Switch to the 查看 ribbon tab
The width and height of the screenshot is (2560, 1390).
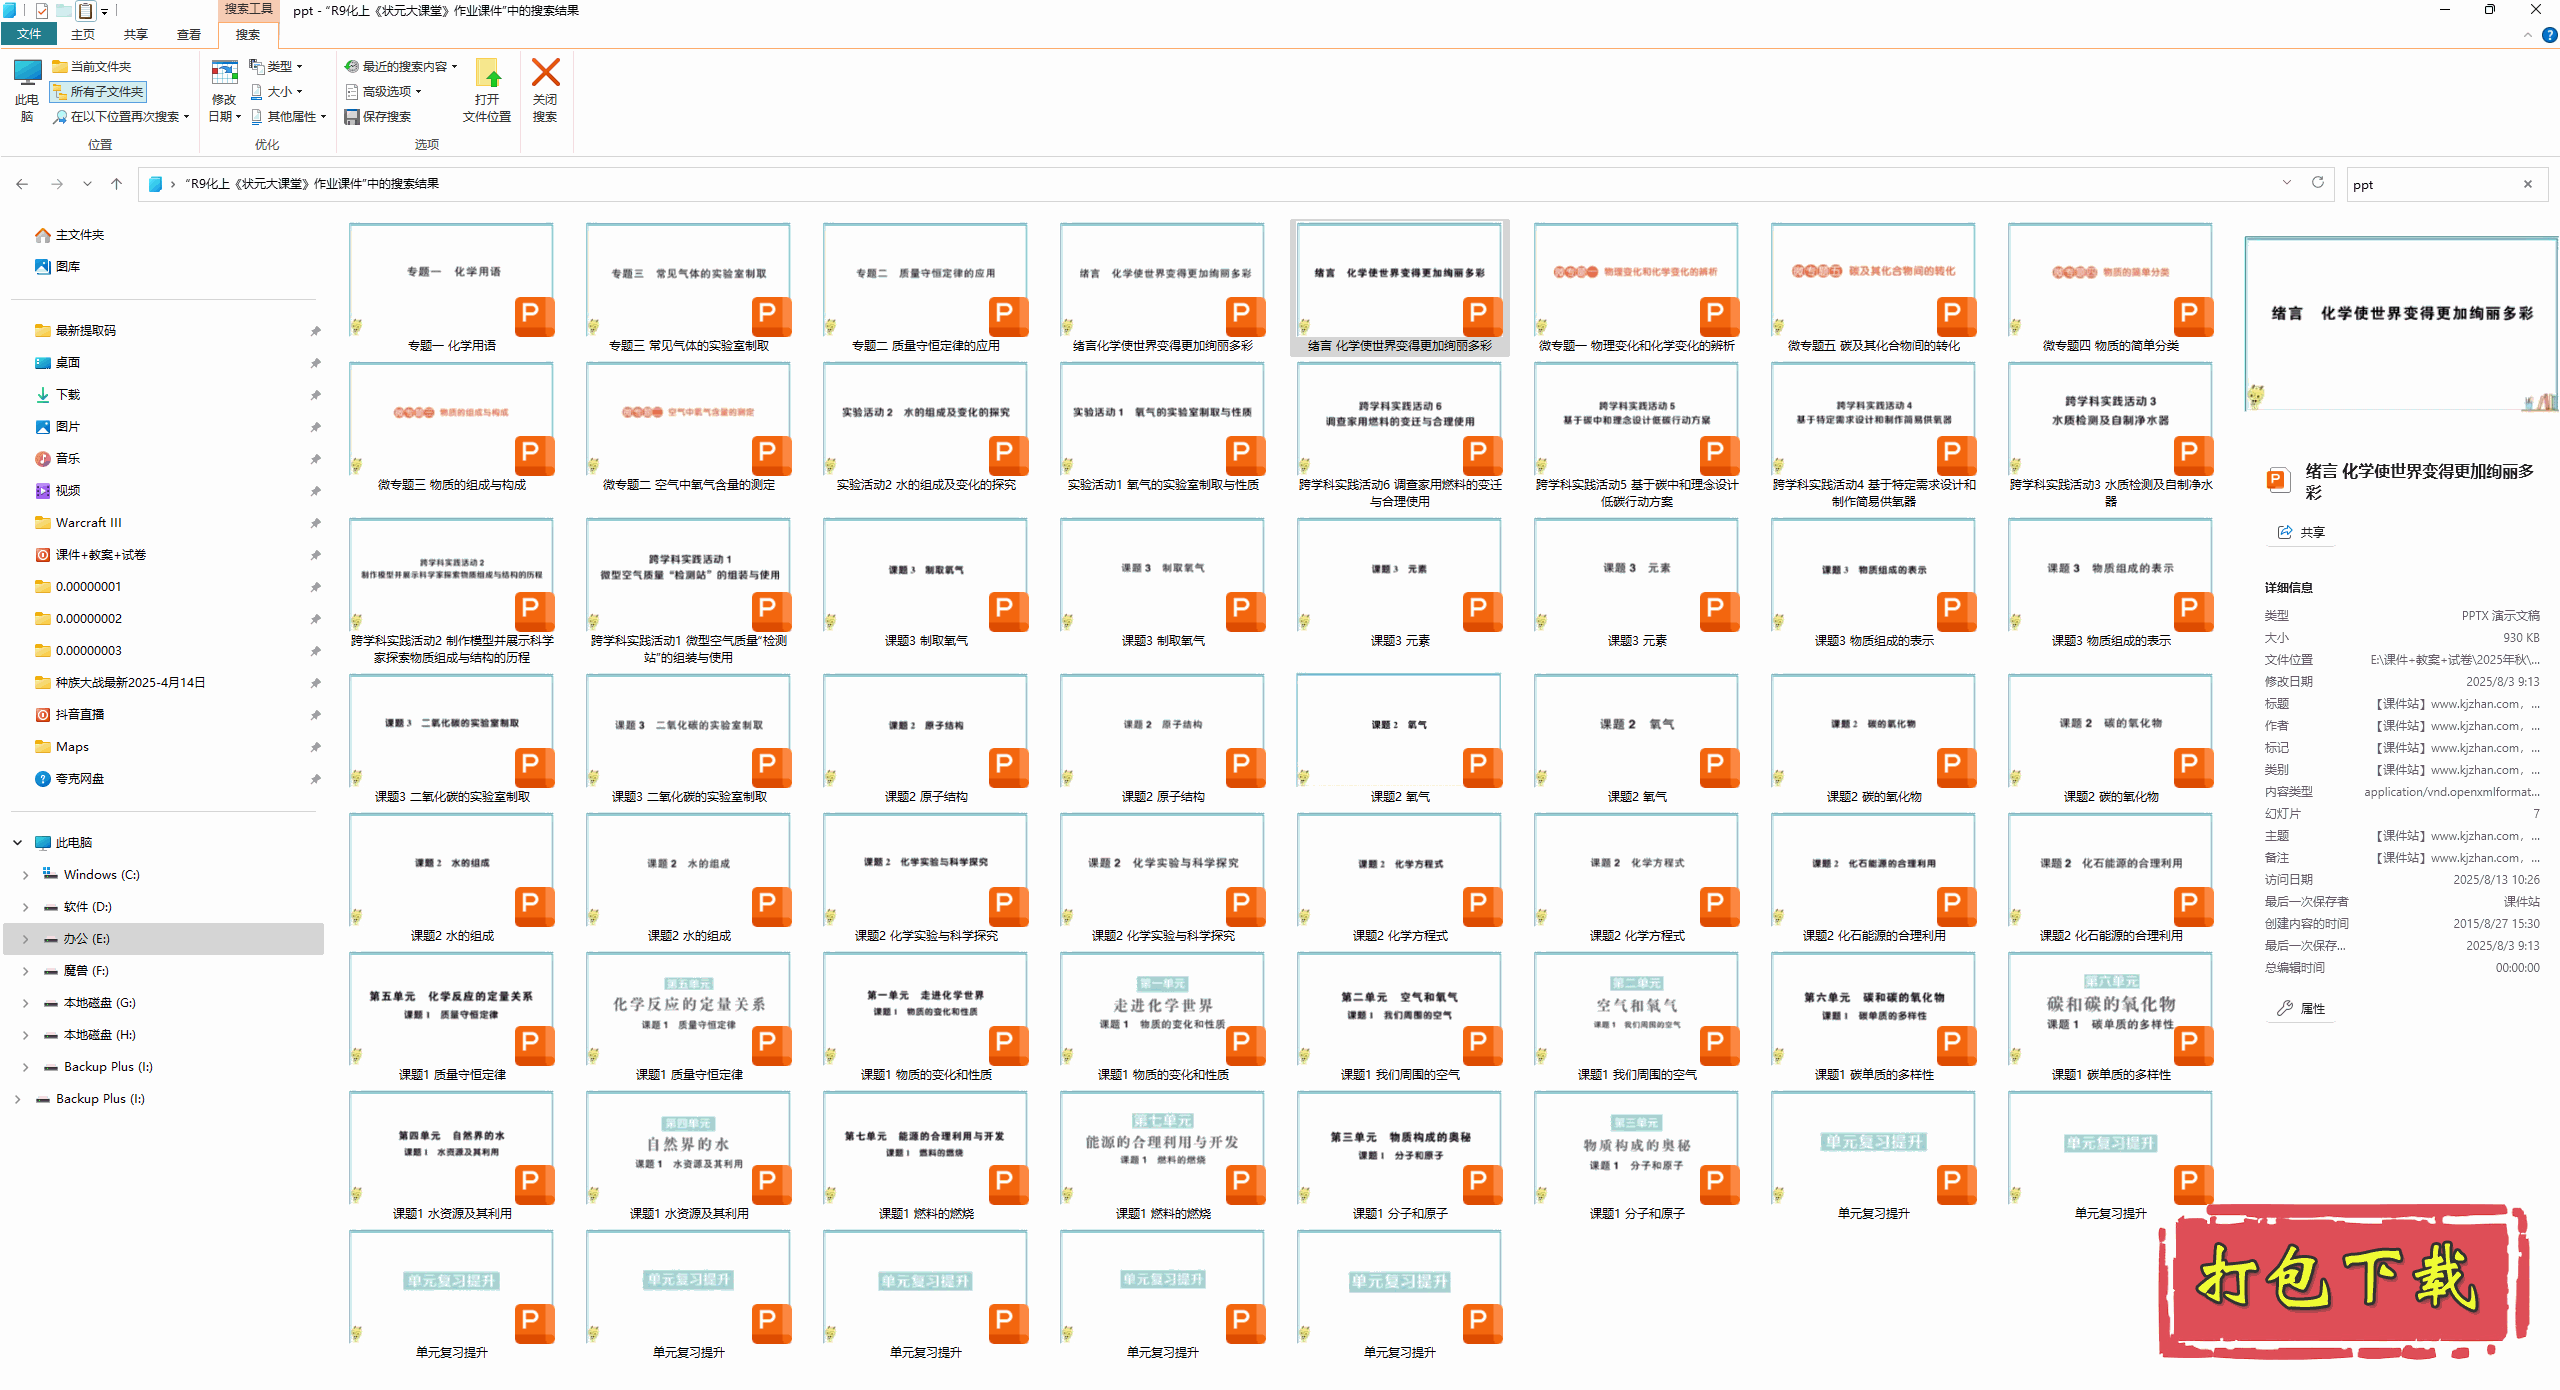(188, 35)
